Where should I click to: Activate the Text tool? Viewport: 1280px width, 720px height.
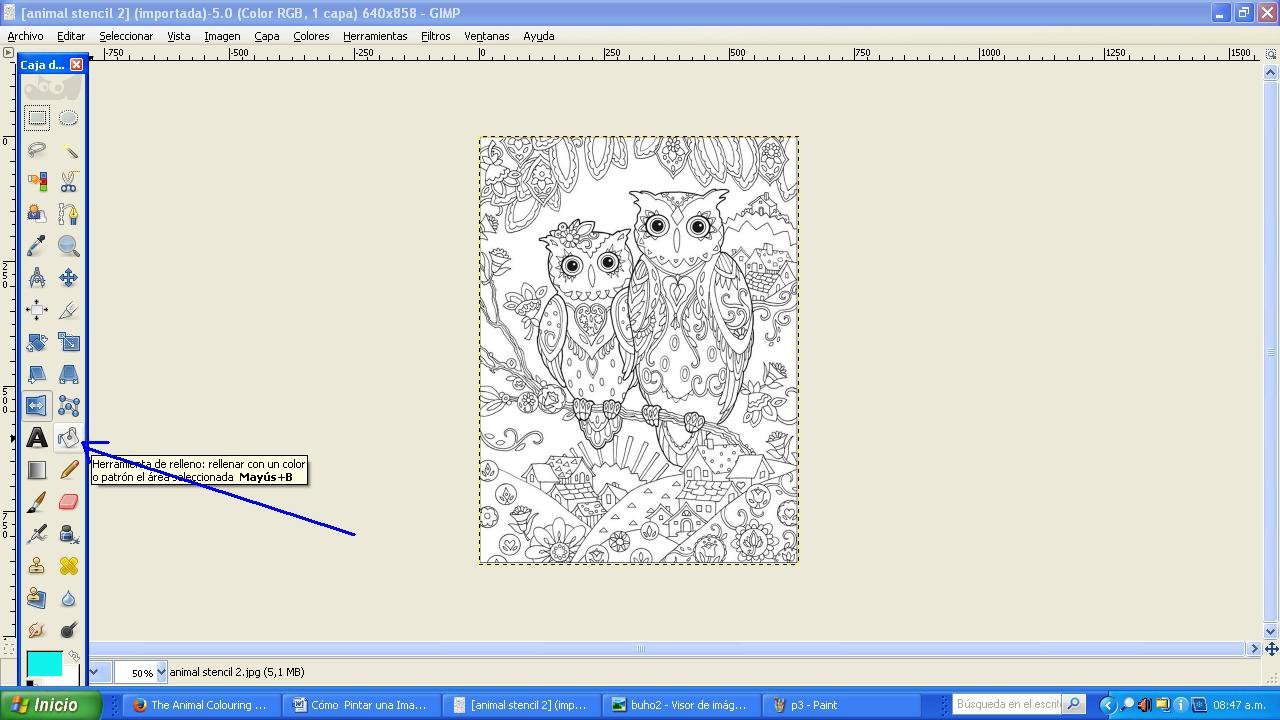click(37, 438)
